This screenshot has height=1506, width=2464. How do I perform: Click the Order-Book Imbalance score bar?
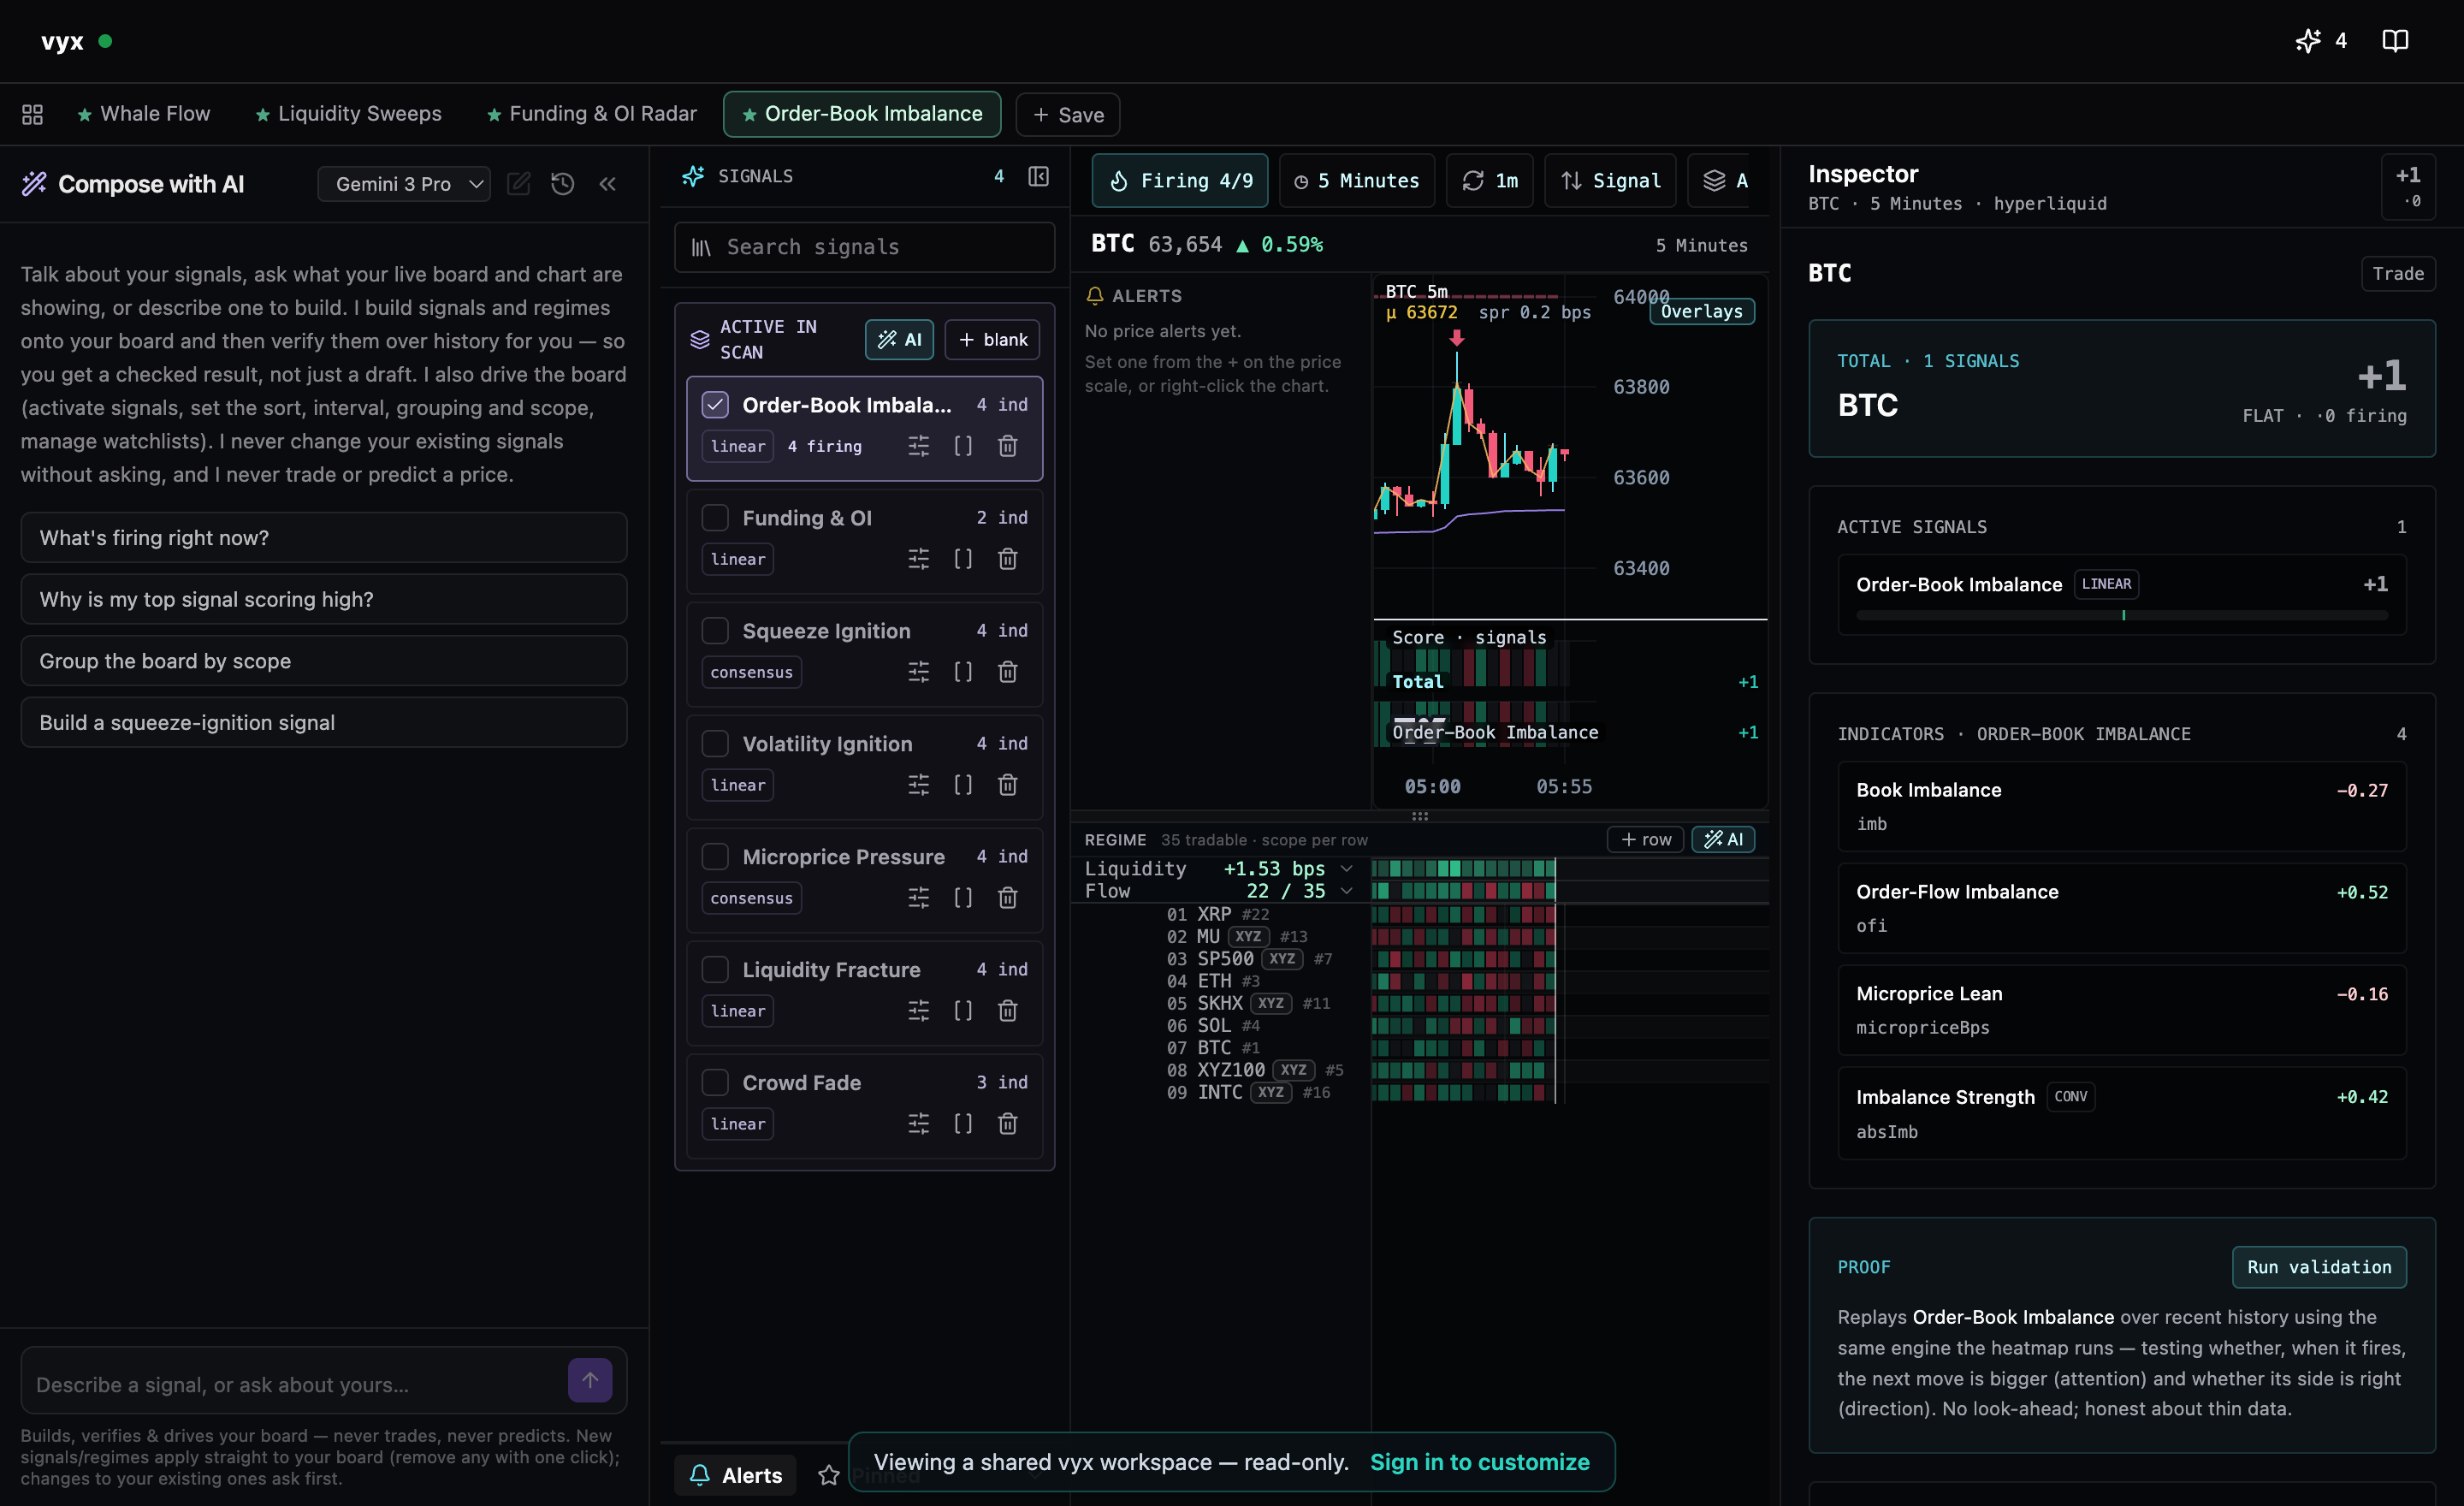2122,616
